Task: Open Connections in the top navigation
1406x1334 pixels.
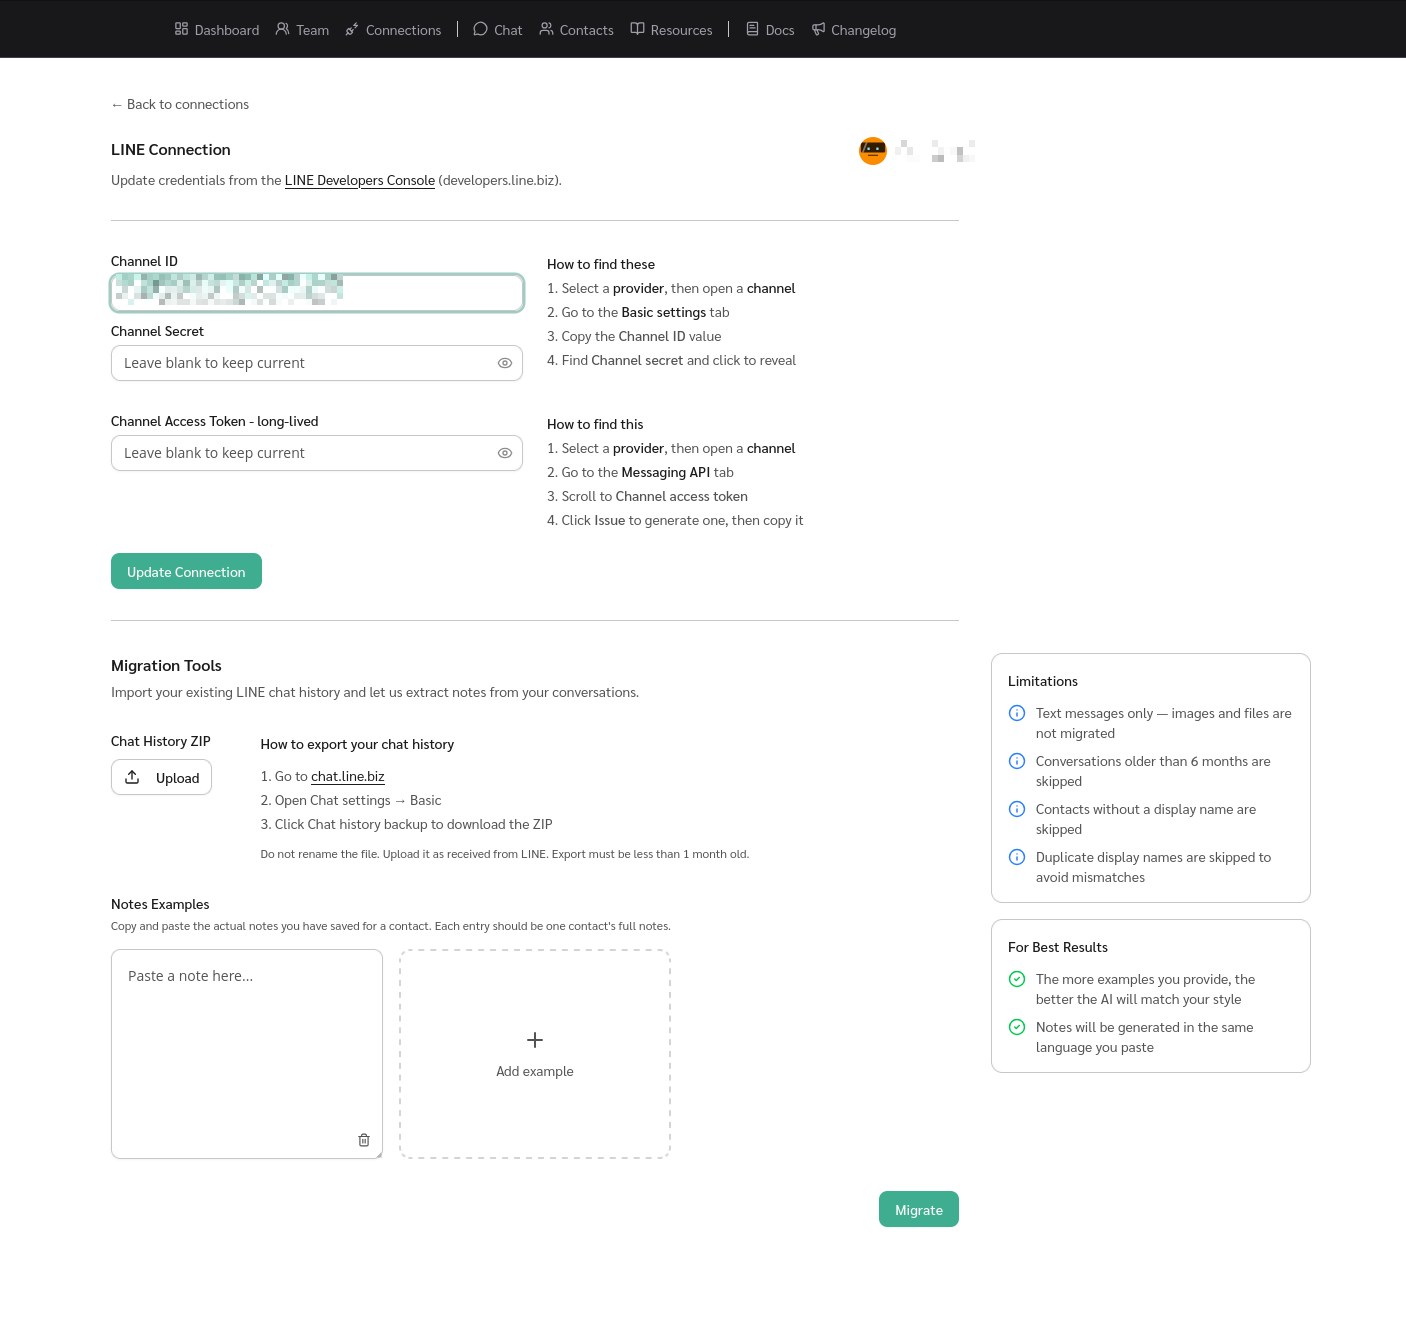Action: 393,30
